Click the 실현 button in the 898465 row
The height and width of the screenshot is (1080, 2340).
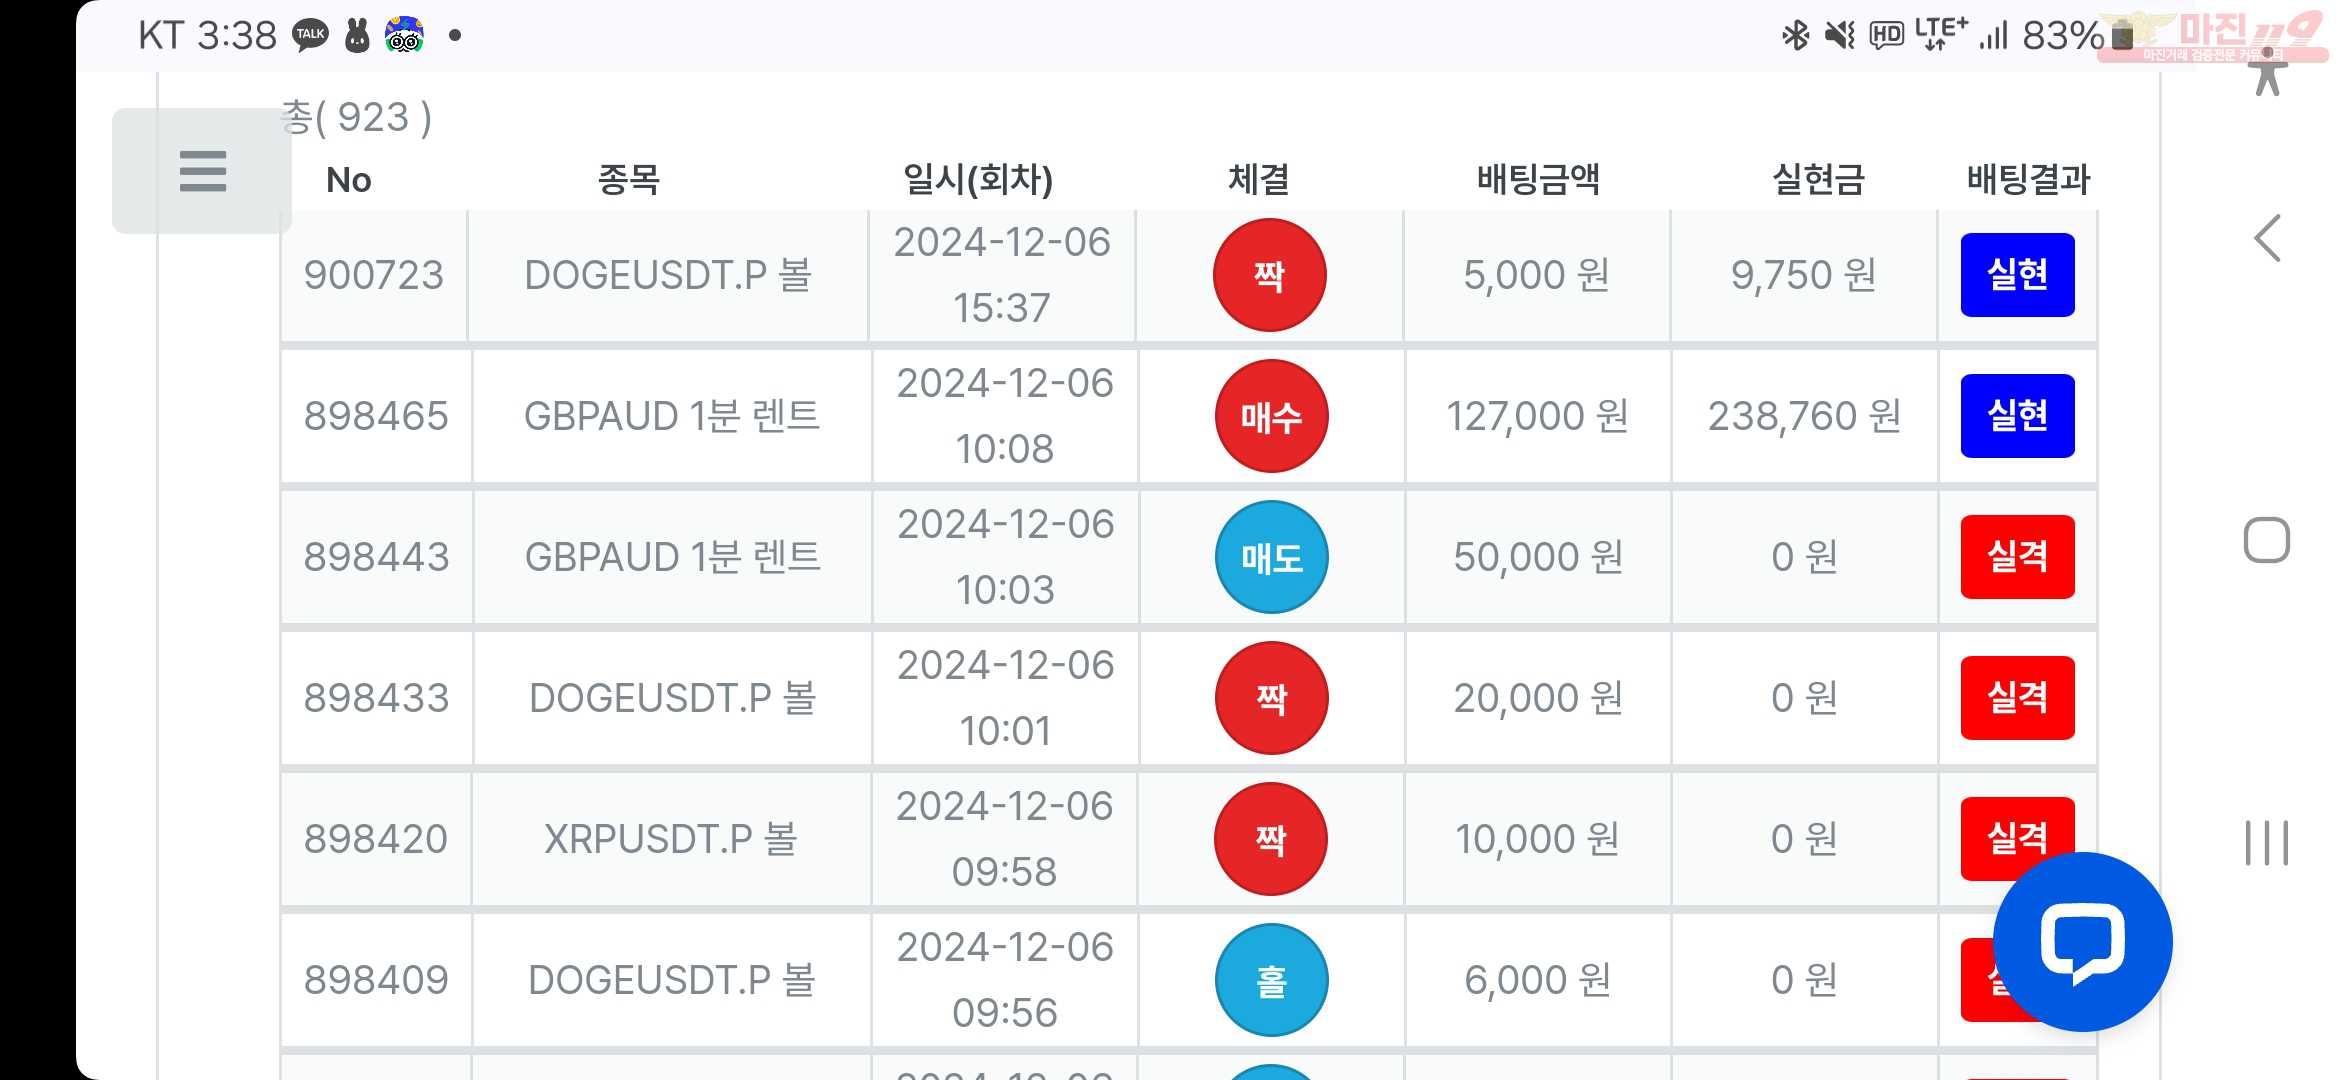tap(2017, 416)
